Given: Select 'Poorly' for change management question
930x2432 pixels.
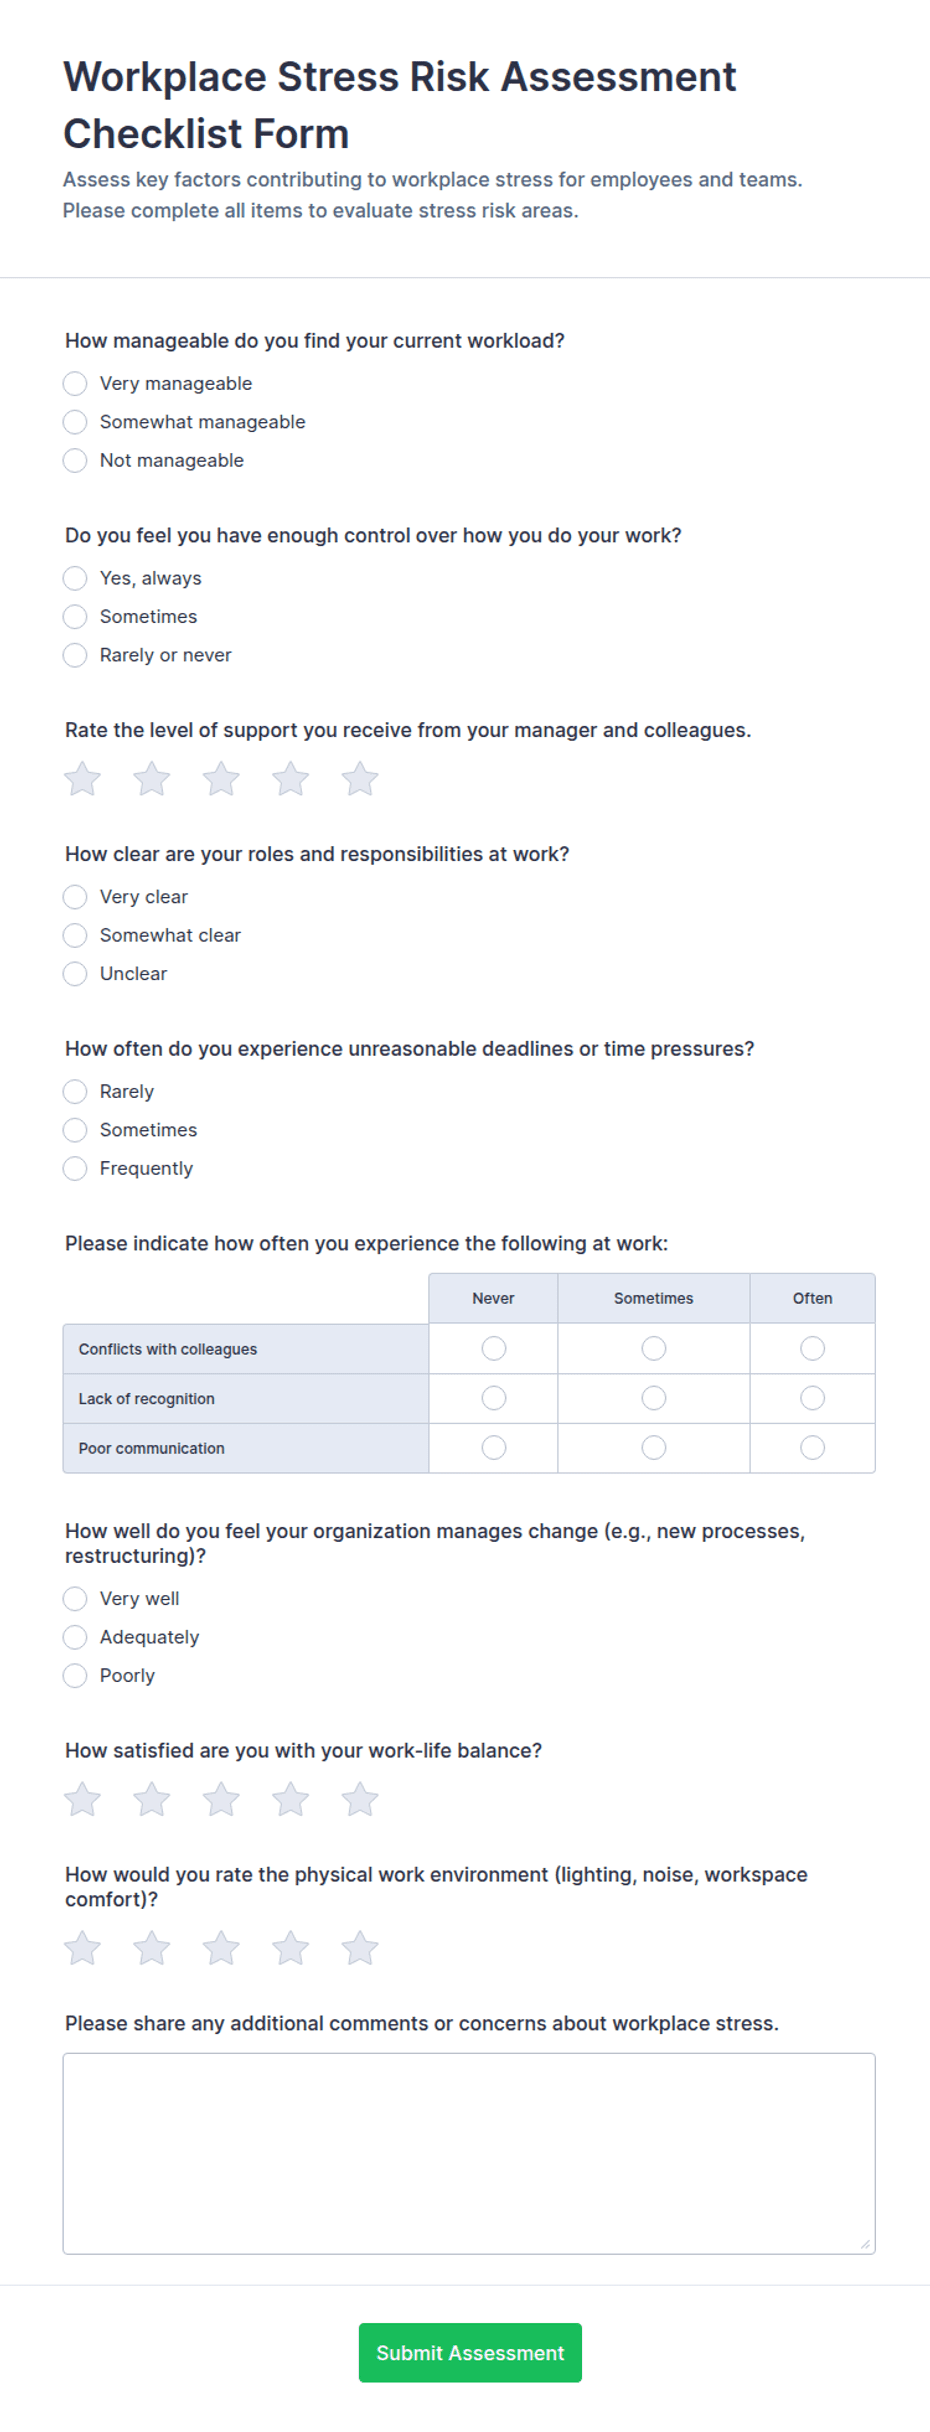Looking at the screenshot, I should click(x=75, y=1675).
